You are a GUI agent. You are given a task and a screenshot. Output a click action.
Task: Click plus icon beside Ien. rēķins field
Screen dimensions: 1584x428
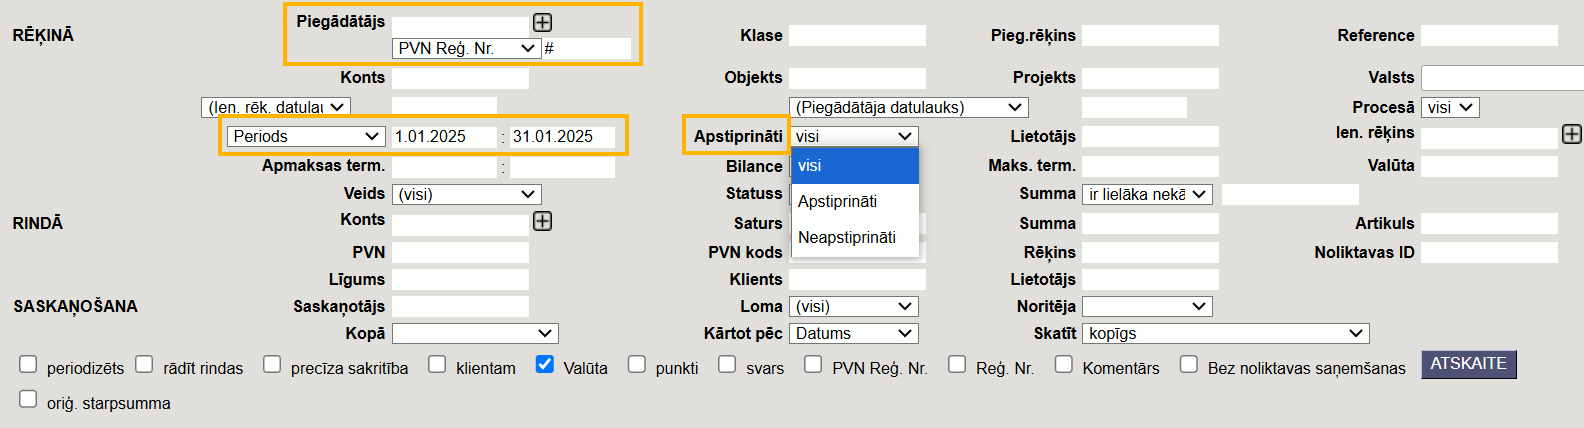1572,134
